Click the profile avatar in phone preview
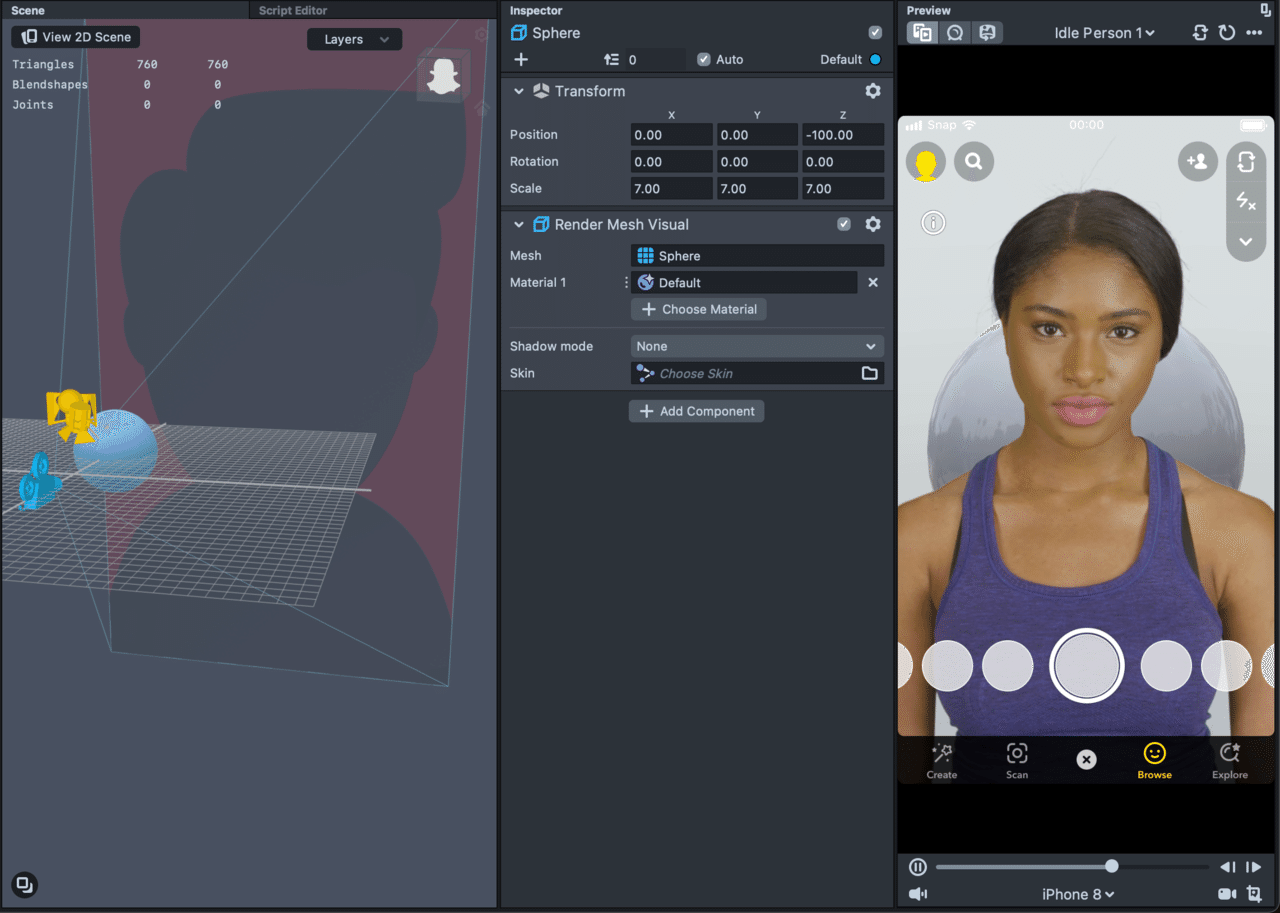 tap(926, 161)
